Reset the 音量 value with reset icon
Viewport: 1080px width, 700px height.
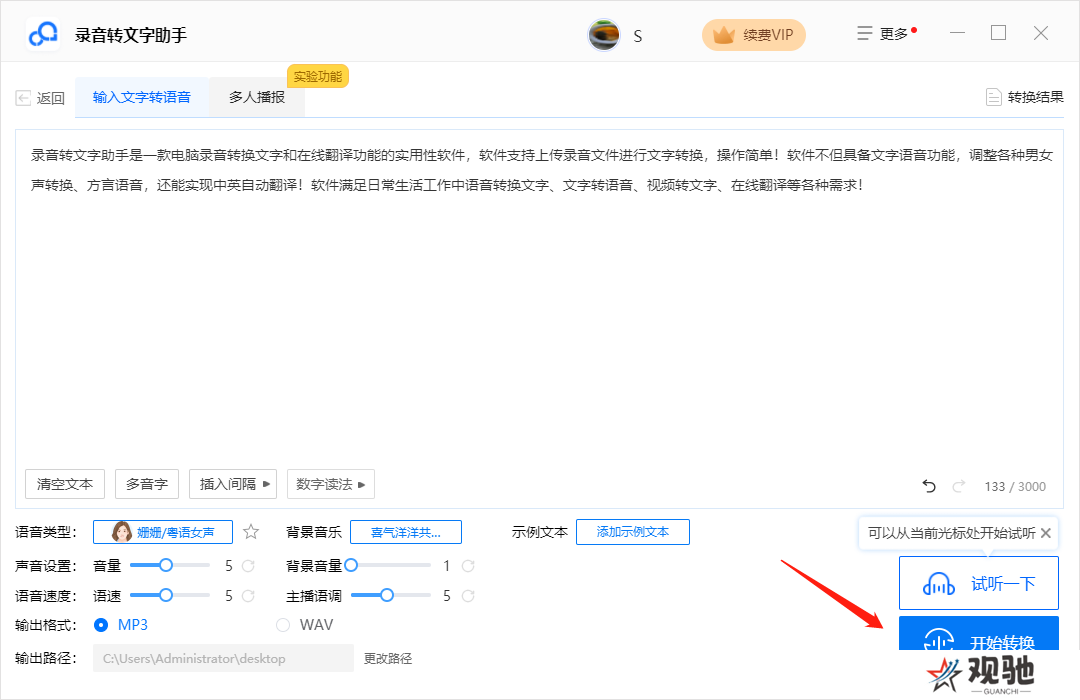[x=248, y=566]
